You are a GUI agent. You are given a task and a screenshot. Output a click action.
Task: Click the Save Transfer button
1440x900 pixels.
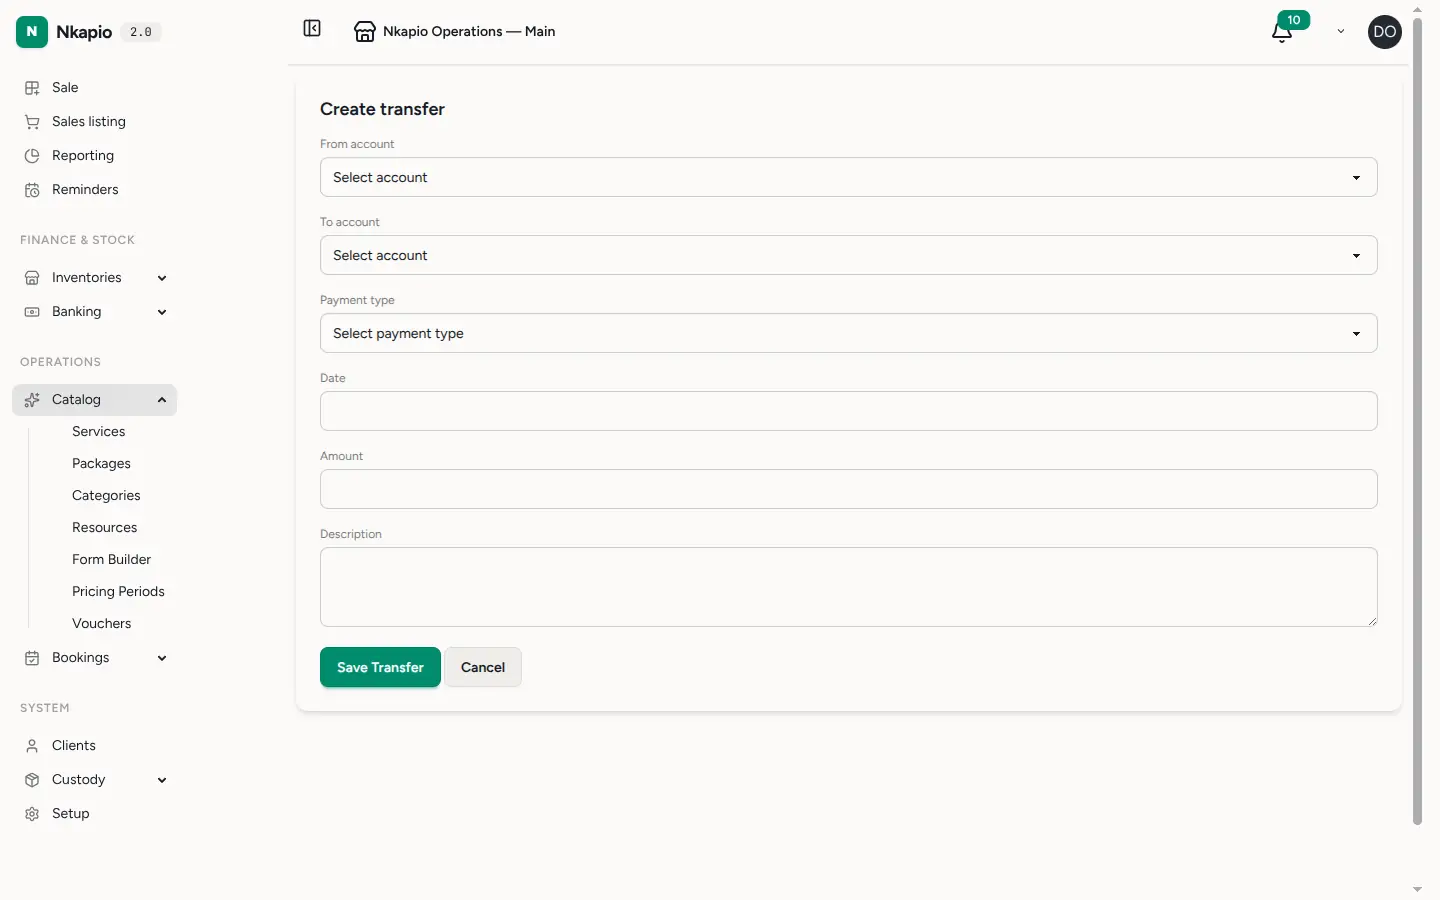[380, 667]
